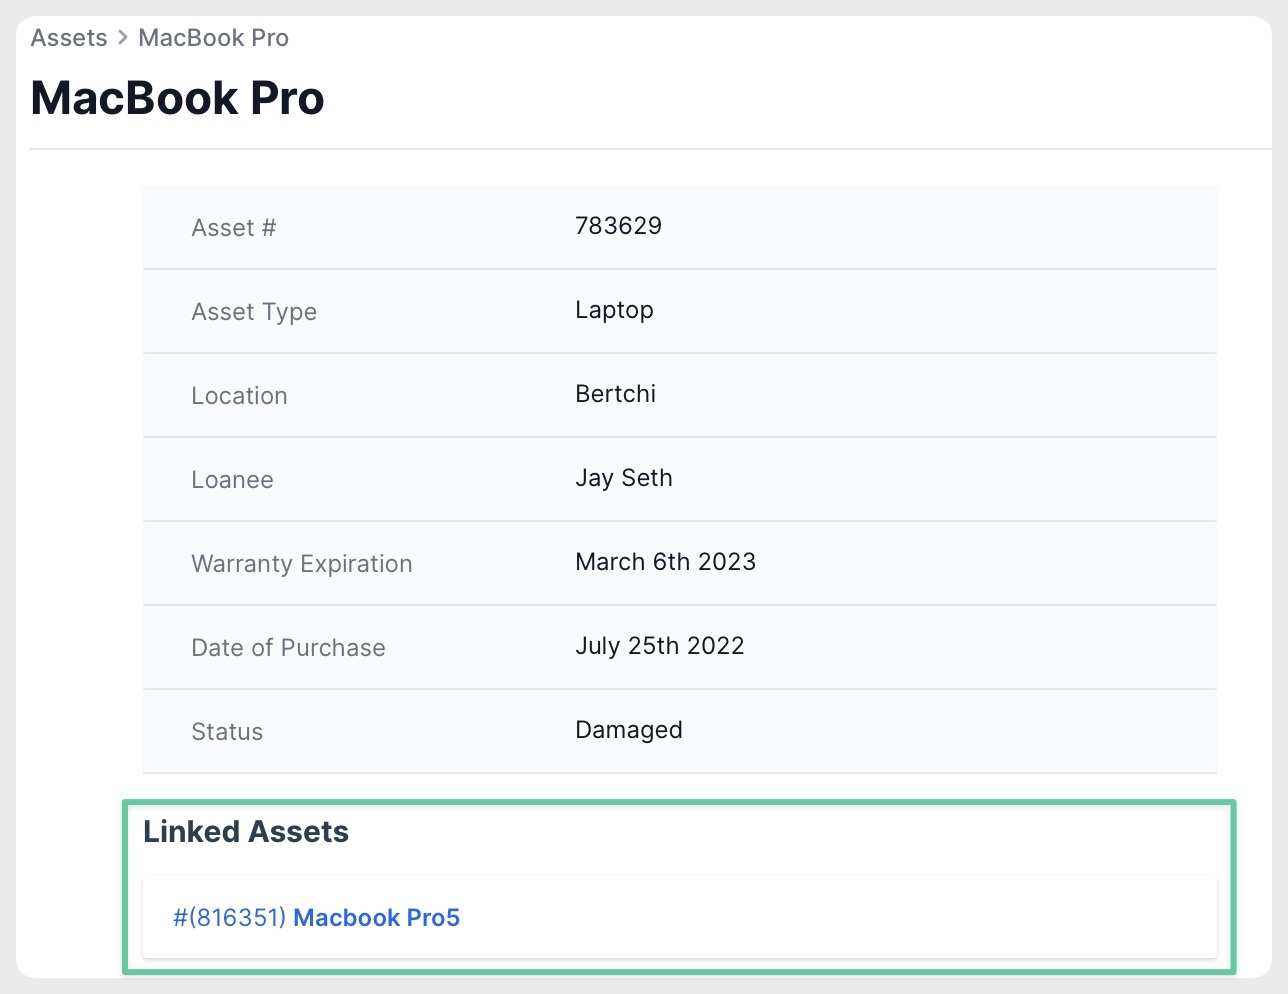
Task: Click the Damaged status value
Action: 628,730
